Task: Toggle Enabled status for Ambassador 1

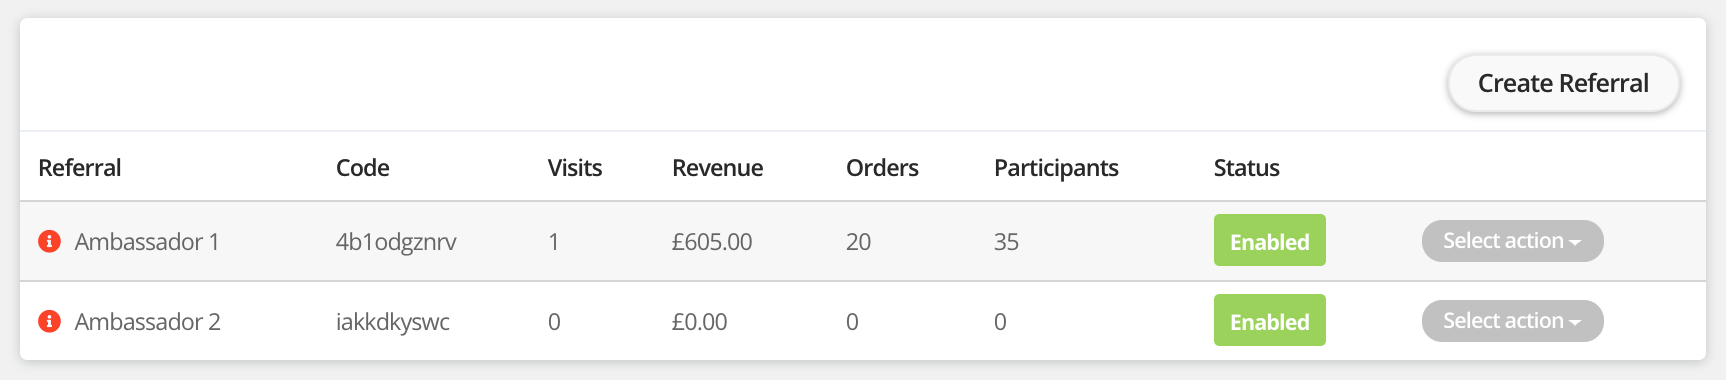Action: [1269, 240]
